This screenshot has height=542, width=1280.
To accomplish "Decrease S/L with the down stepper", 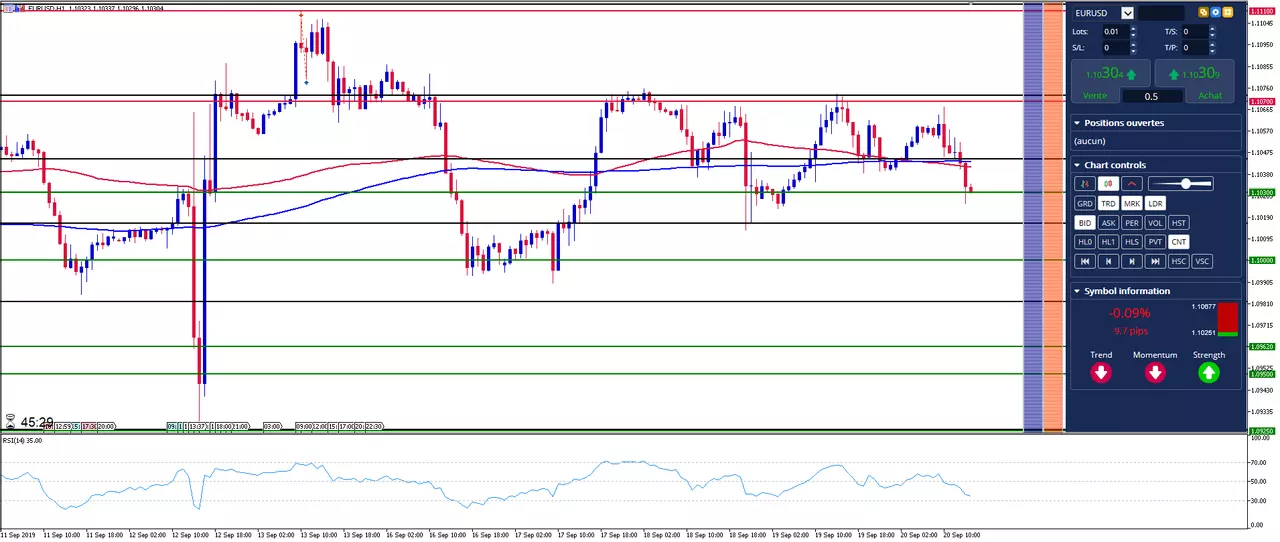I will pos(1133,51).
